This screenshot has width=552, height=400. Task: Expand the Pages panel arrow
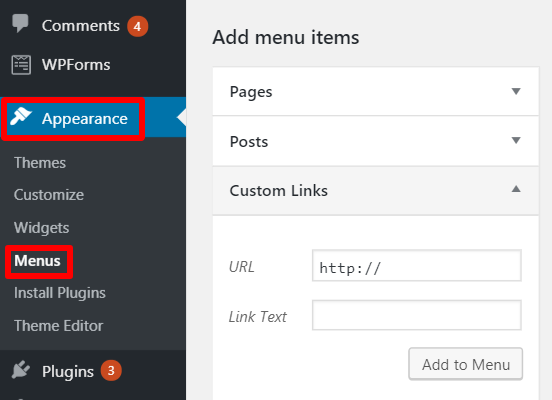point(516,92)
